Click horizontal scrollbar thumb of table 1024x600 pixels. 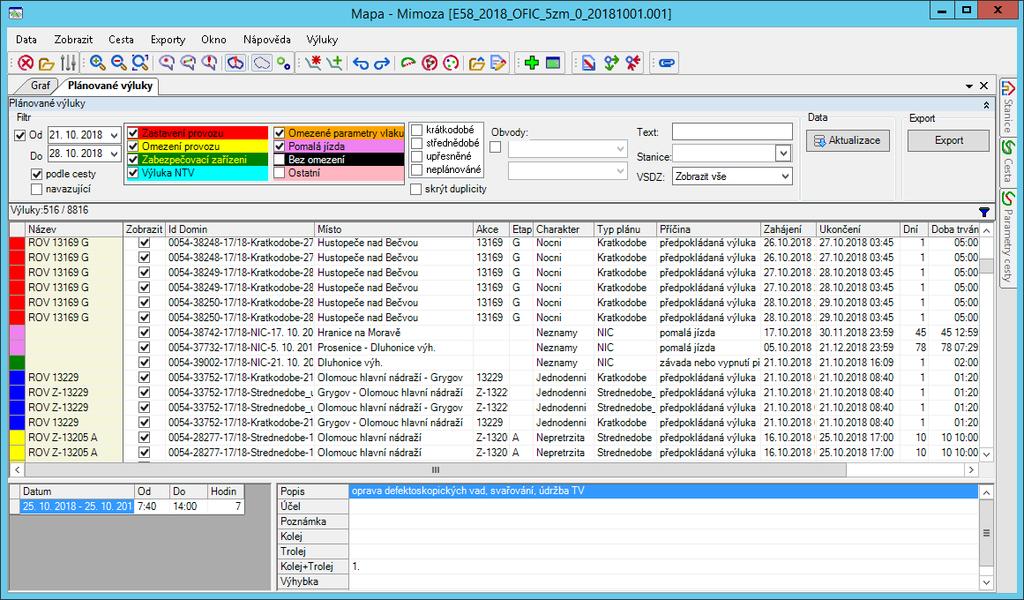[x=436, y=469]
